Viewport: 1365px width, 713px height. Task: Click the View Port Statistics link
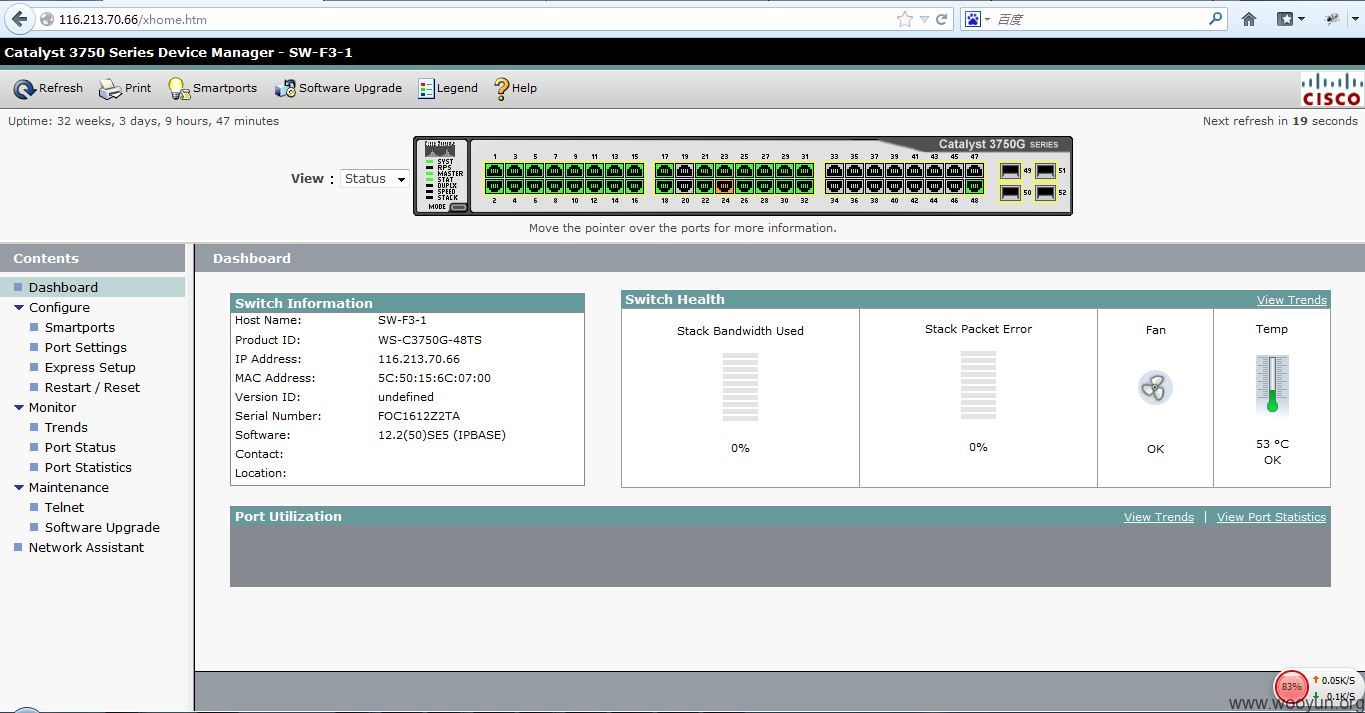[x=1271, y=517]
